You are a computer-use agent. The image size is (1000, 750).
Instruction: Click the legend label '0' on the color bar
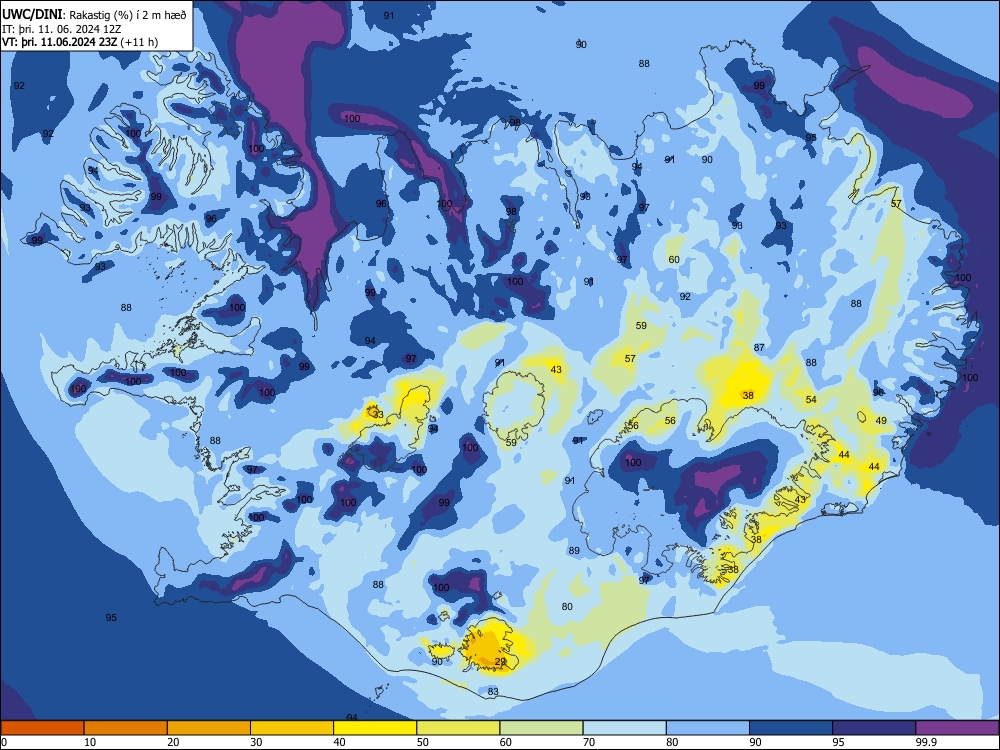(x=4, y=742)
